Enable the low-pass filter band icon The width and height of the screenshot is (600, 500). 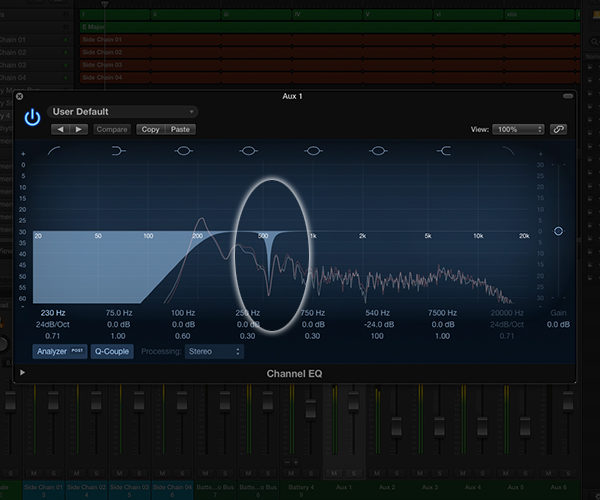pos(508,151)
